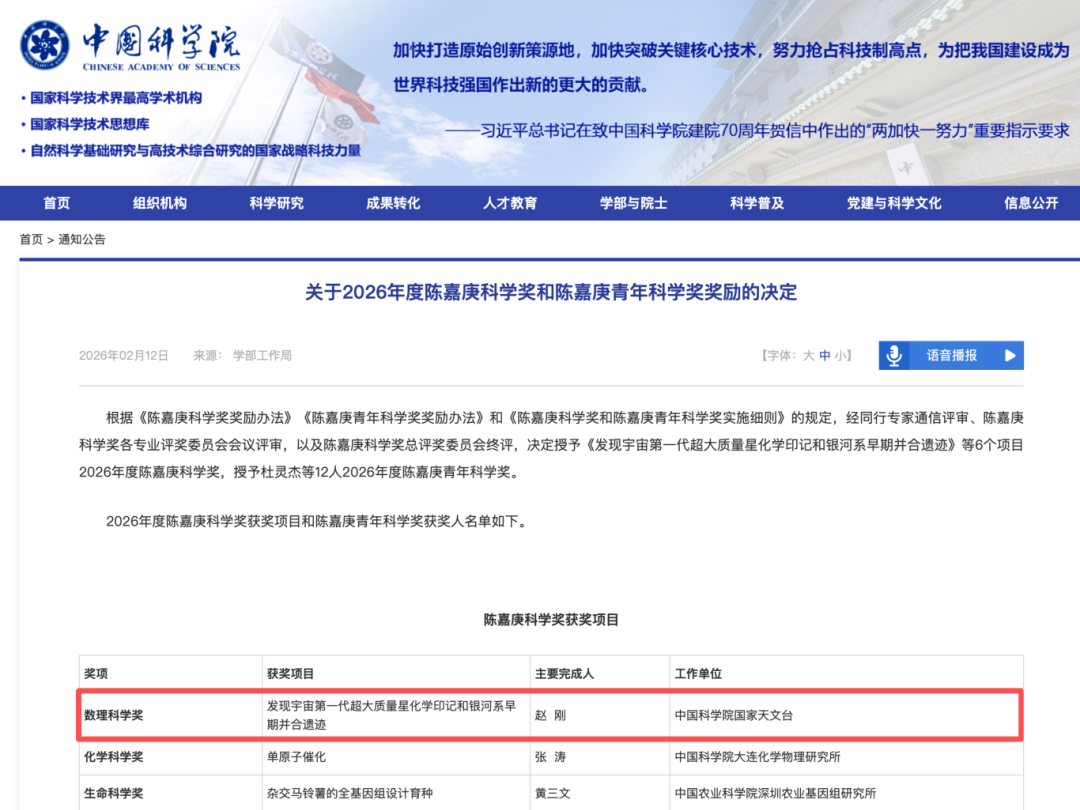Set font size to 小
1080x810 pixels.
(x=840, y=355)
